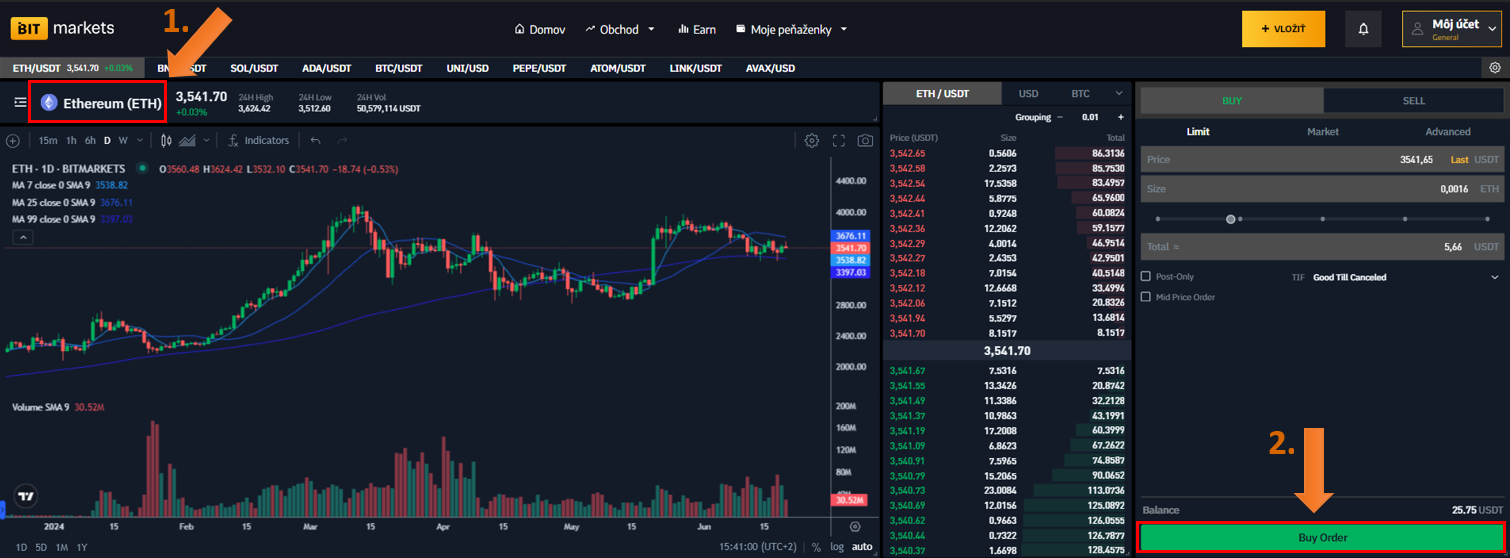Decrease order book grouping with minus
1510x558 pixels.
1060,117
